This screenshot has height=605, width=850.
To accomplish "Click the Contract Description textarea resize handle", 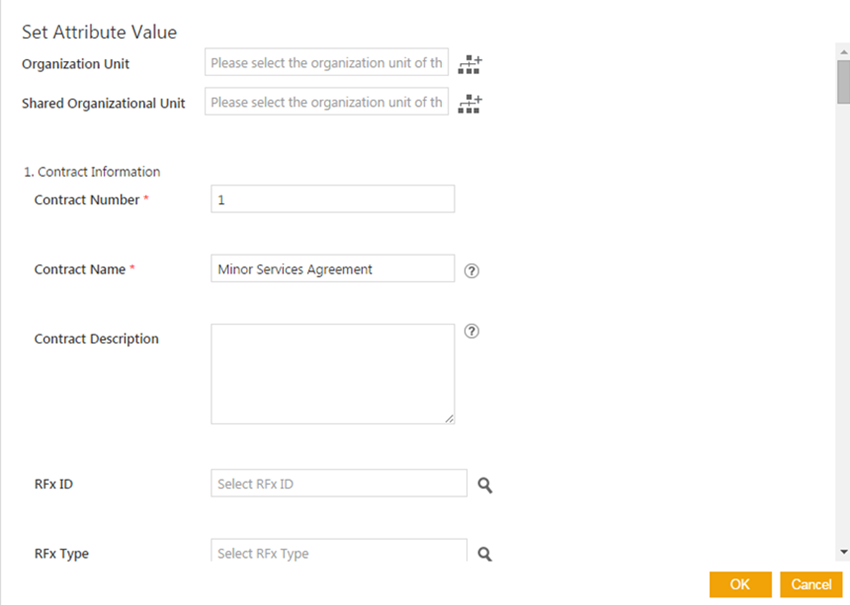I will (449, 418).
